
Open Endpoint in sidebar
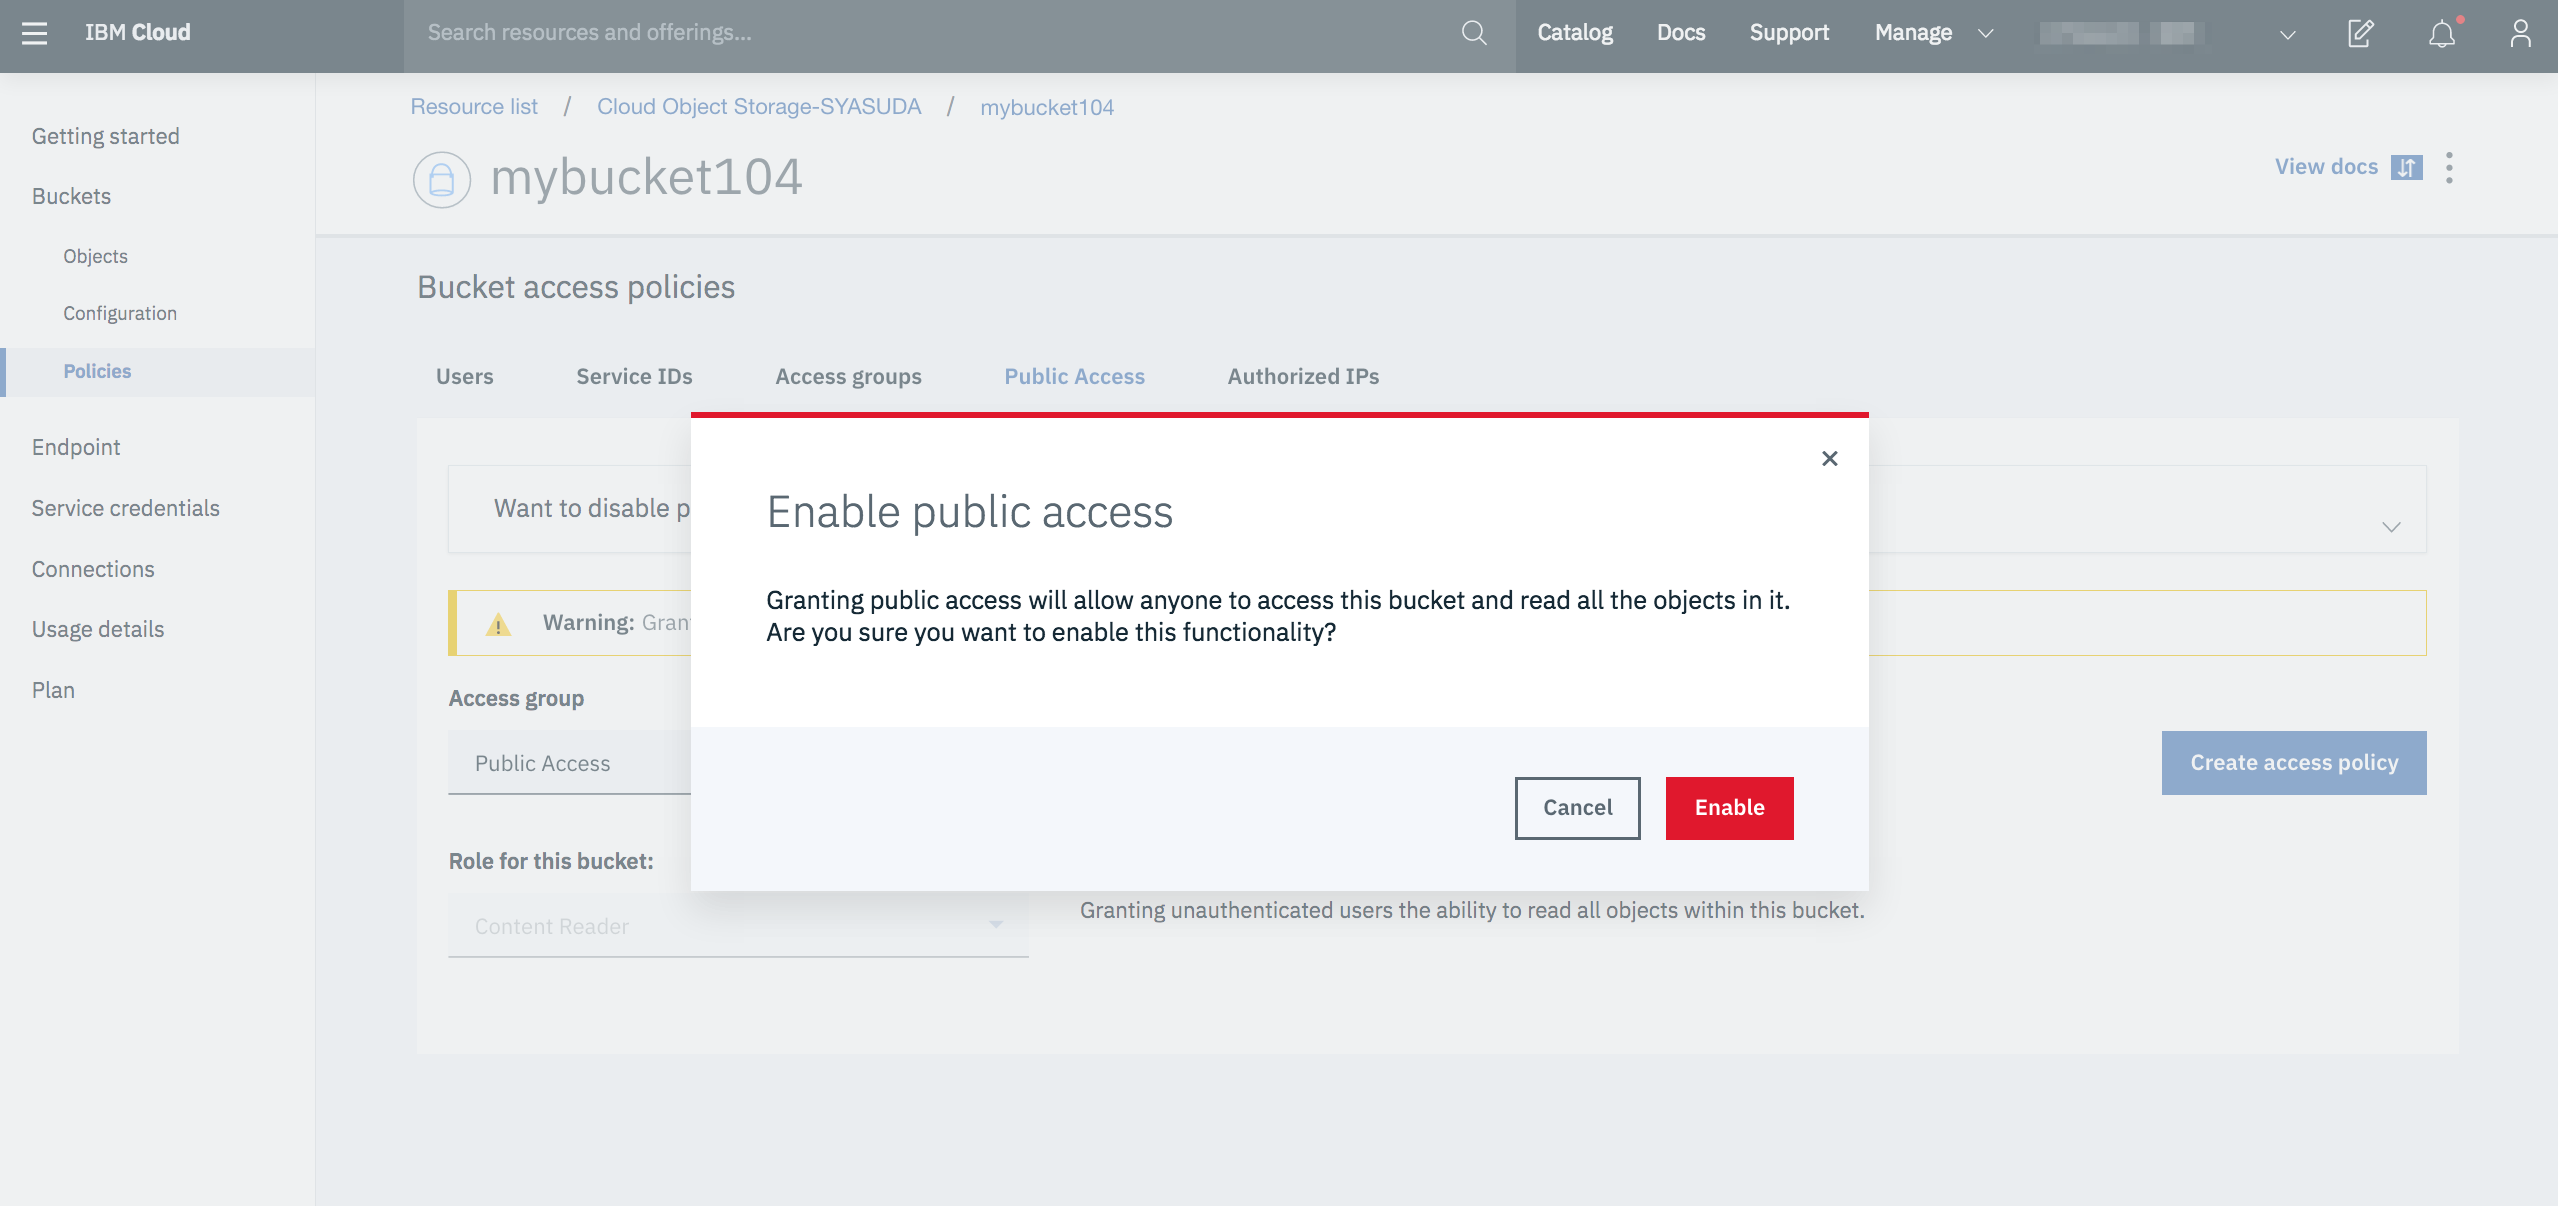[76, 447]
